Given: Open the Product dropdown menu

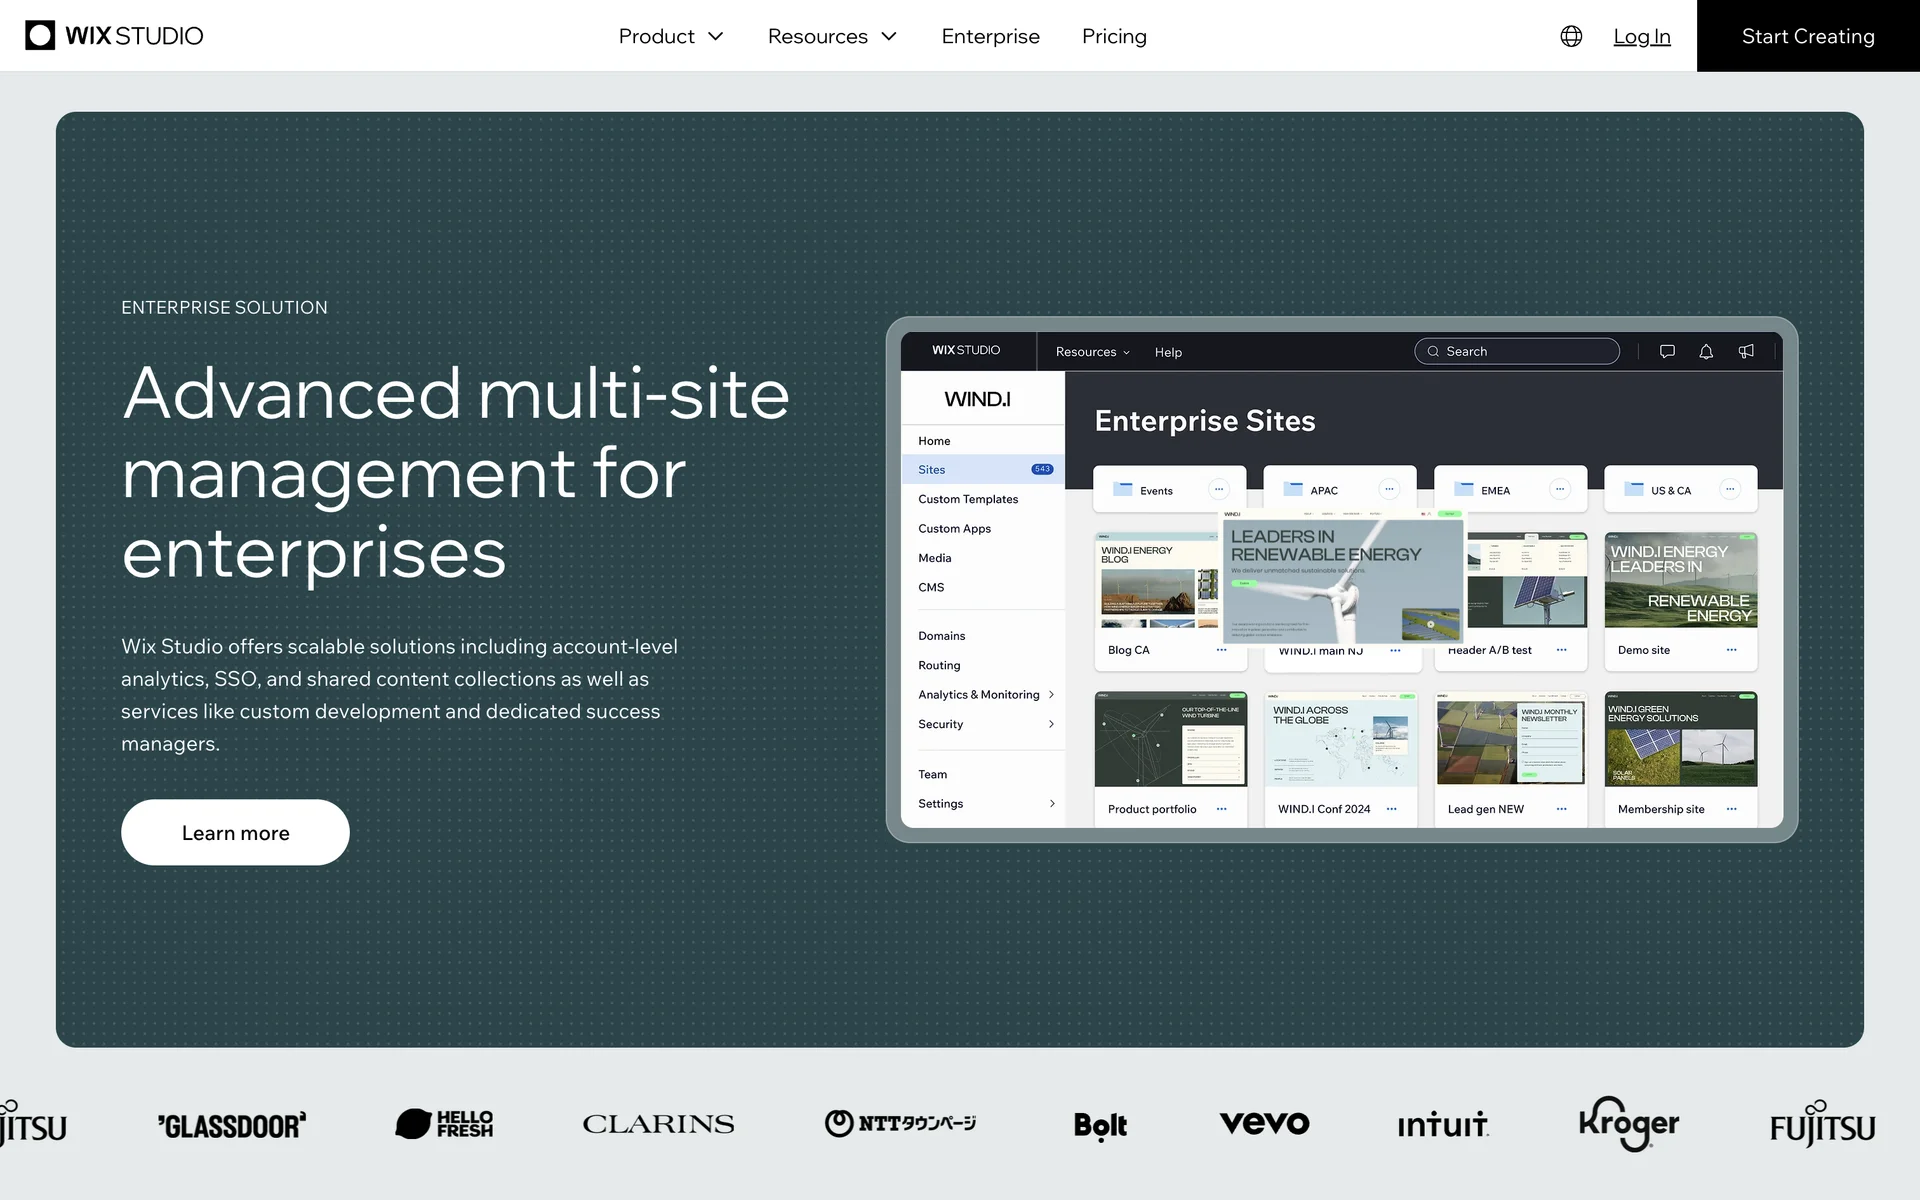Looking at the screenshot, I should (670, 36).
